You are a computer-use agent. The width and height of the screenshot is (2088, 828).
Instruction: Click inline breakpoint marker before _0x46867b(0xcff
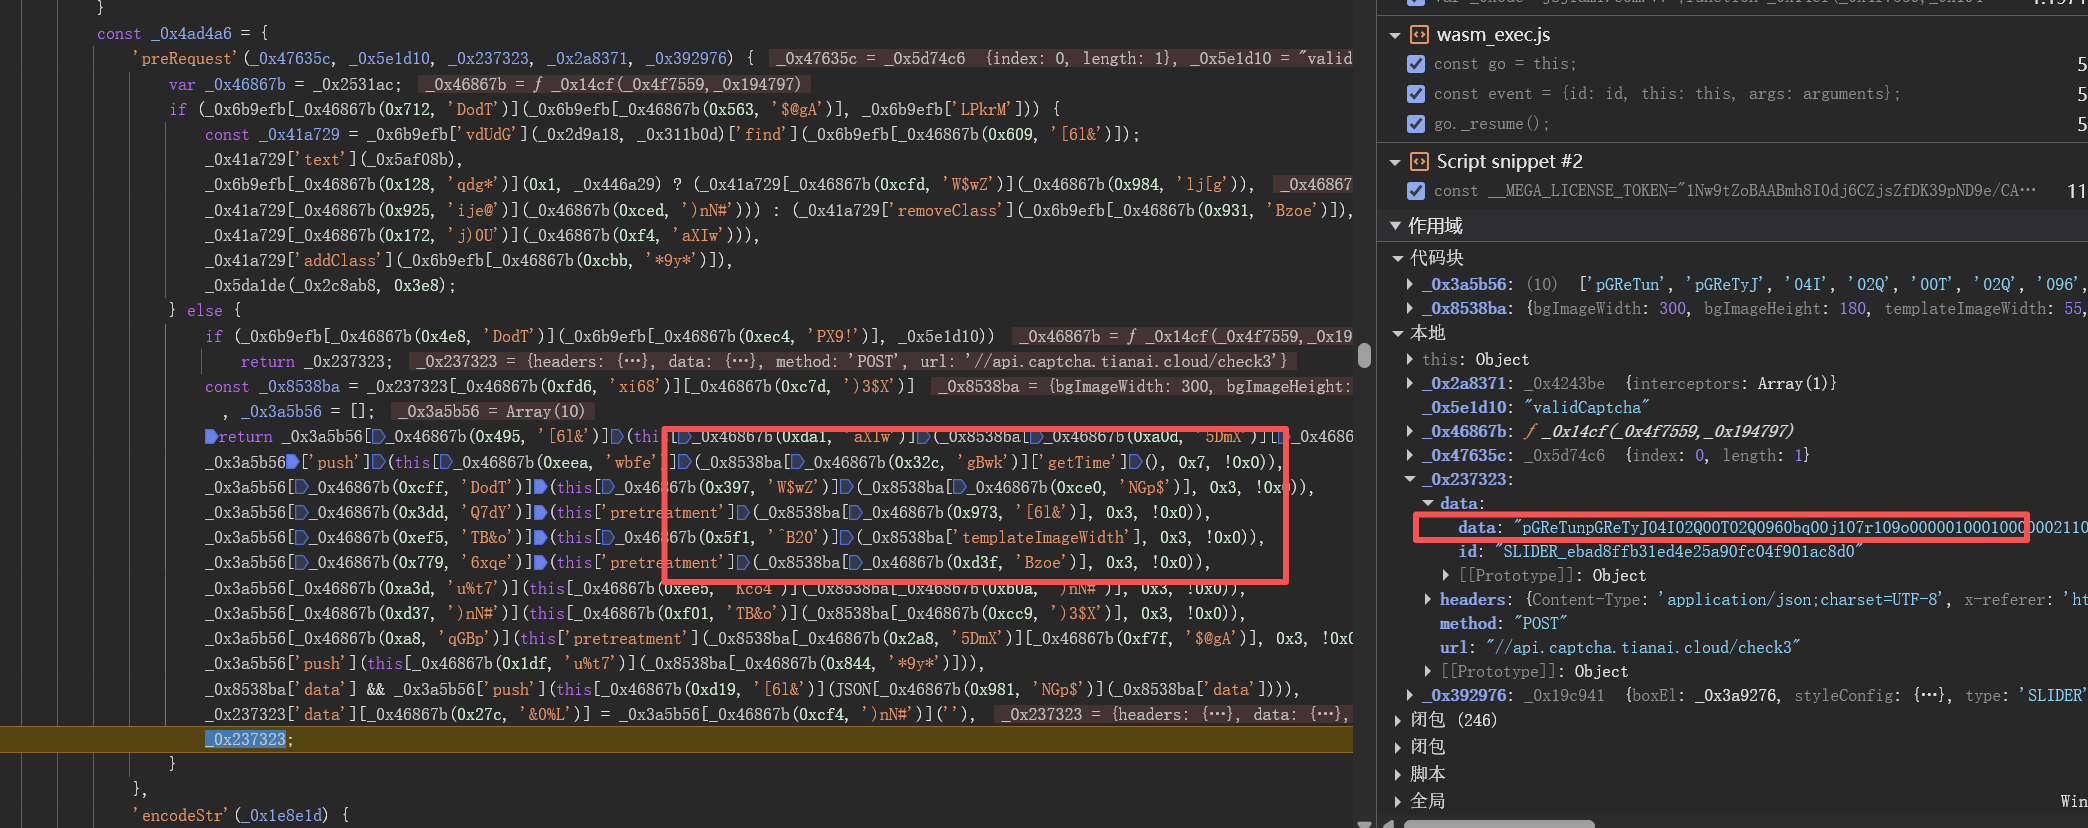(301, 487)
